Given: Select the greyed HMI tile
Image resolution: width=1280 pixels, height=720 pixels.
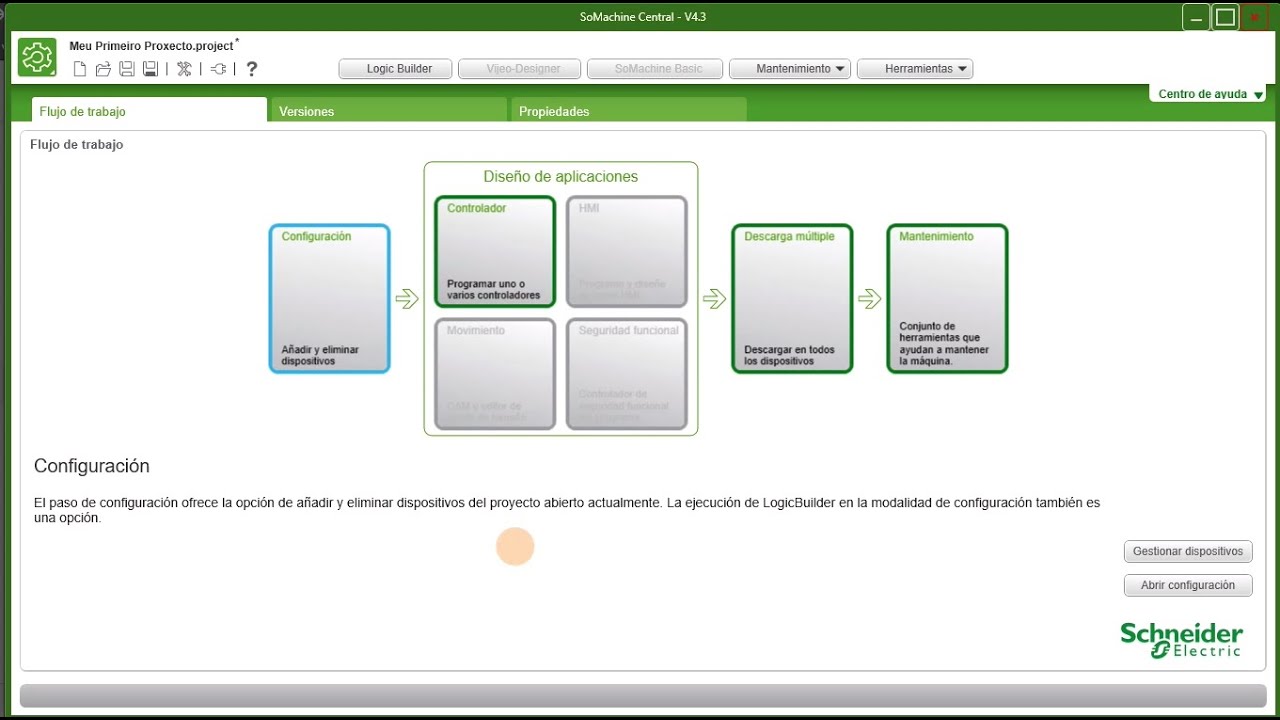Looking at the screenshot, I should tap(627, 251).
